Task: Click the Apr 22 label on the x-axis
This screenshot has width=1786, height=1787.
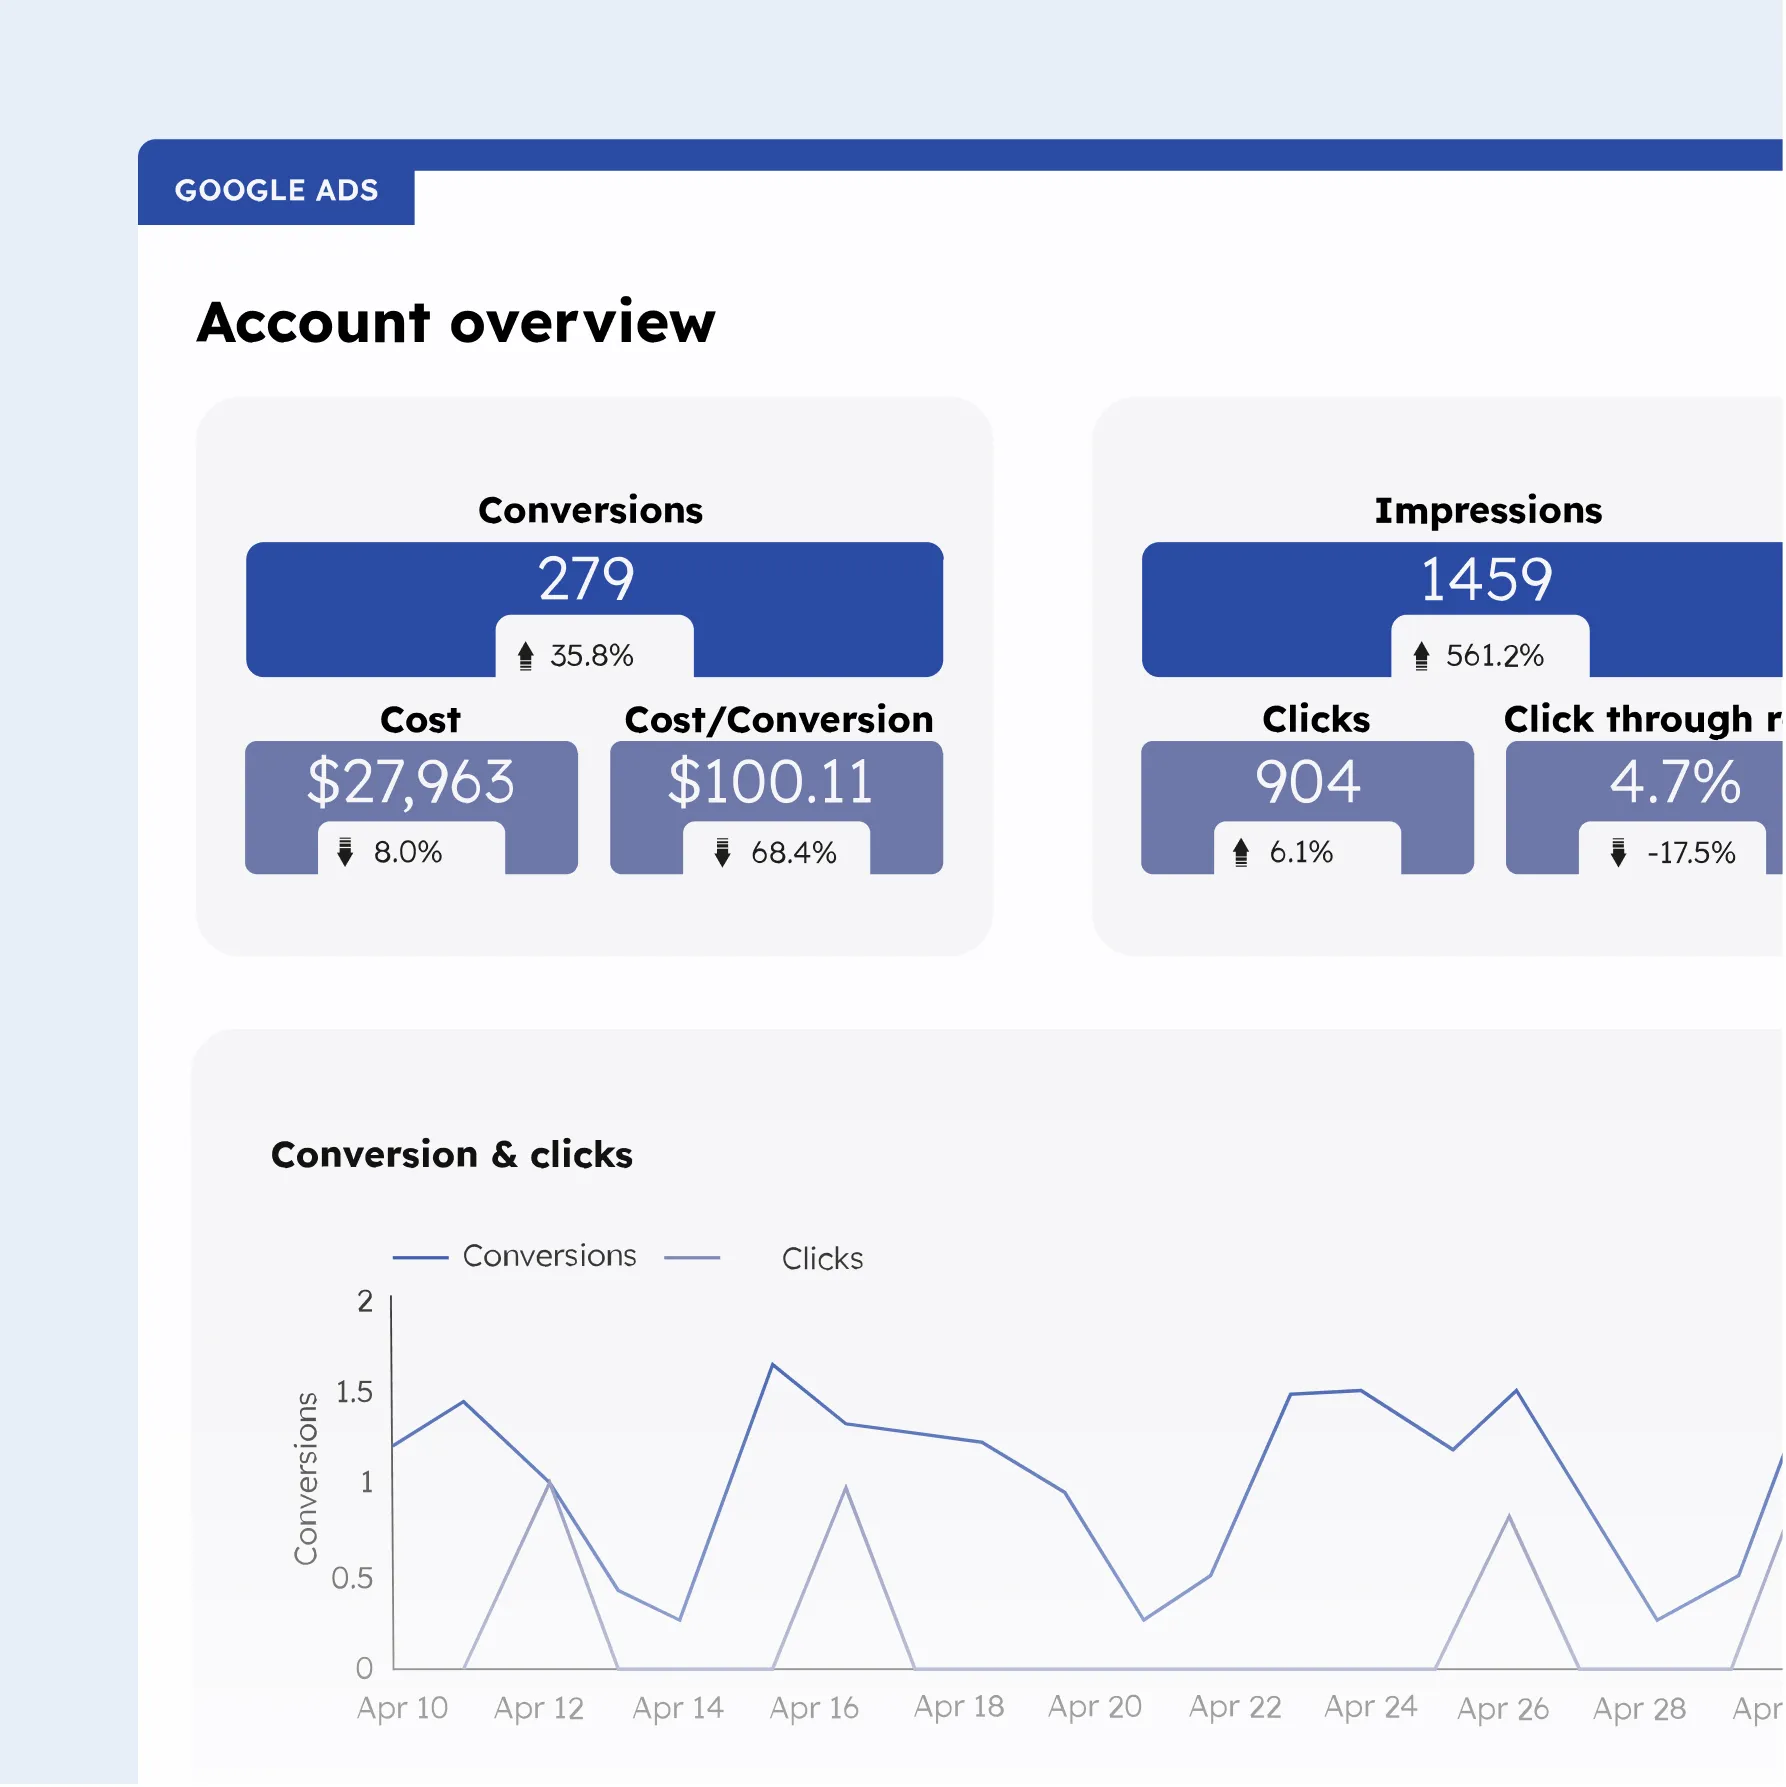Action: [x=1235, y=1707]
